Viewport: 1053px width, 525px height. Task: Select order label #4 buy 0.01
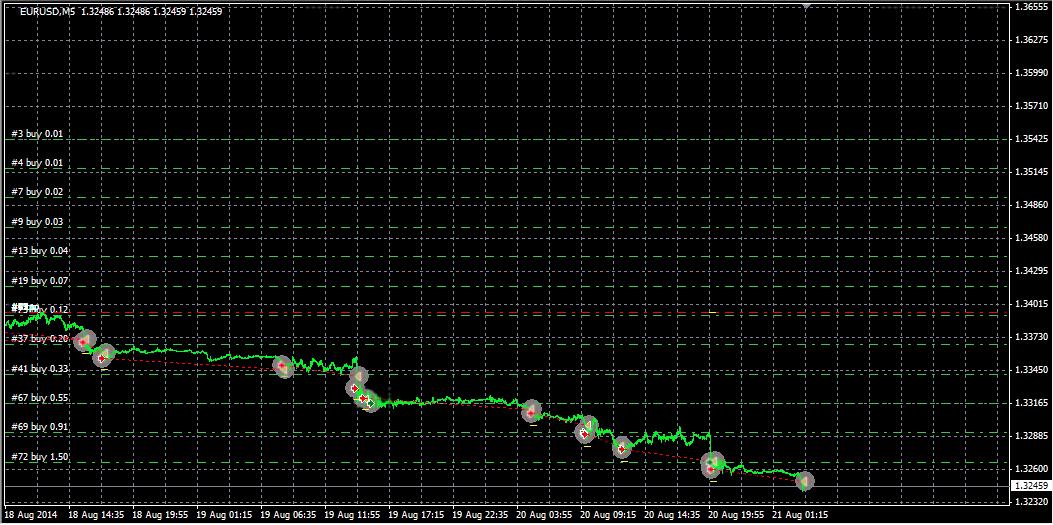(38, 163)
